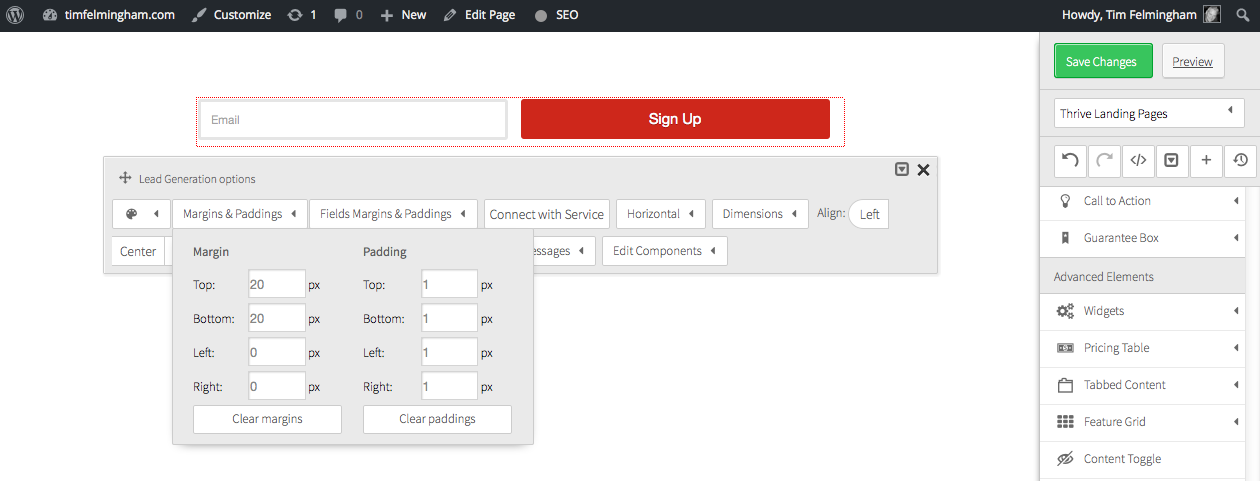
Task: Click the Clear margins button
Action: tap(267, 419)
